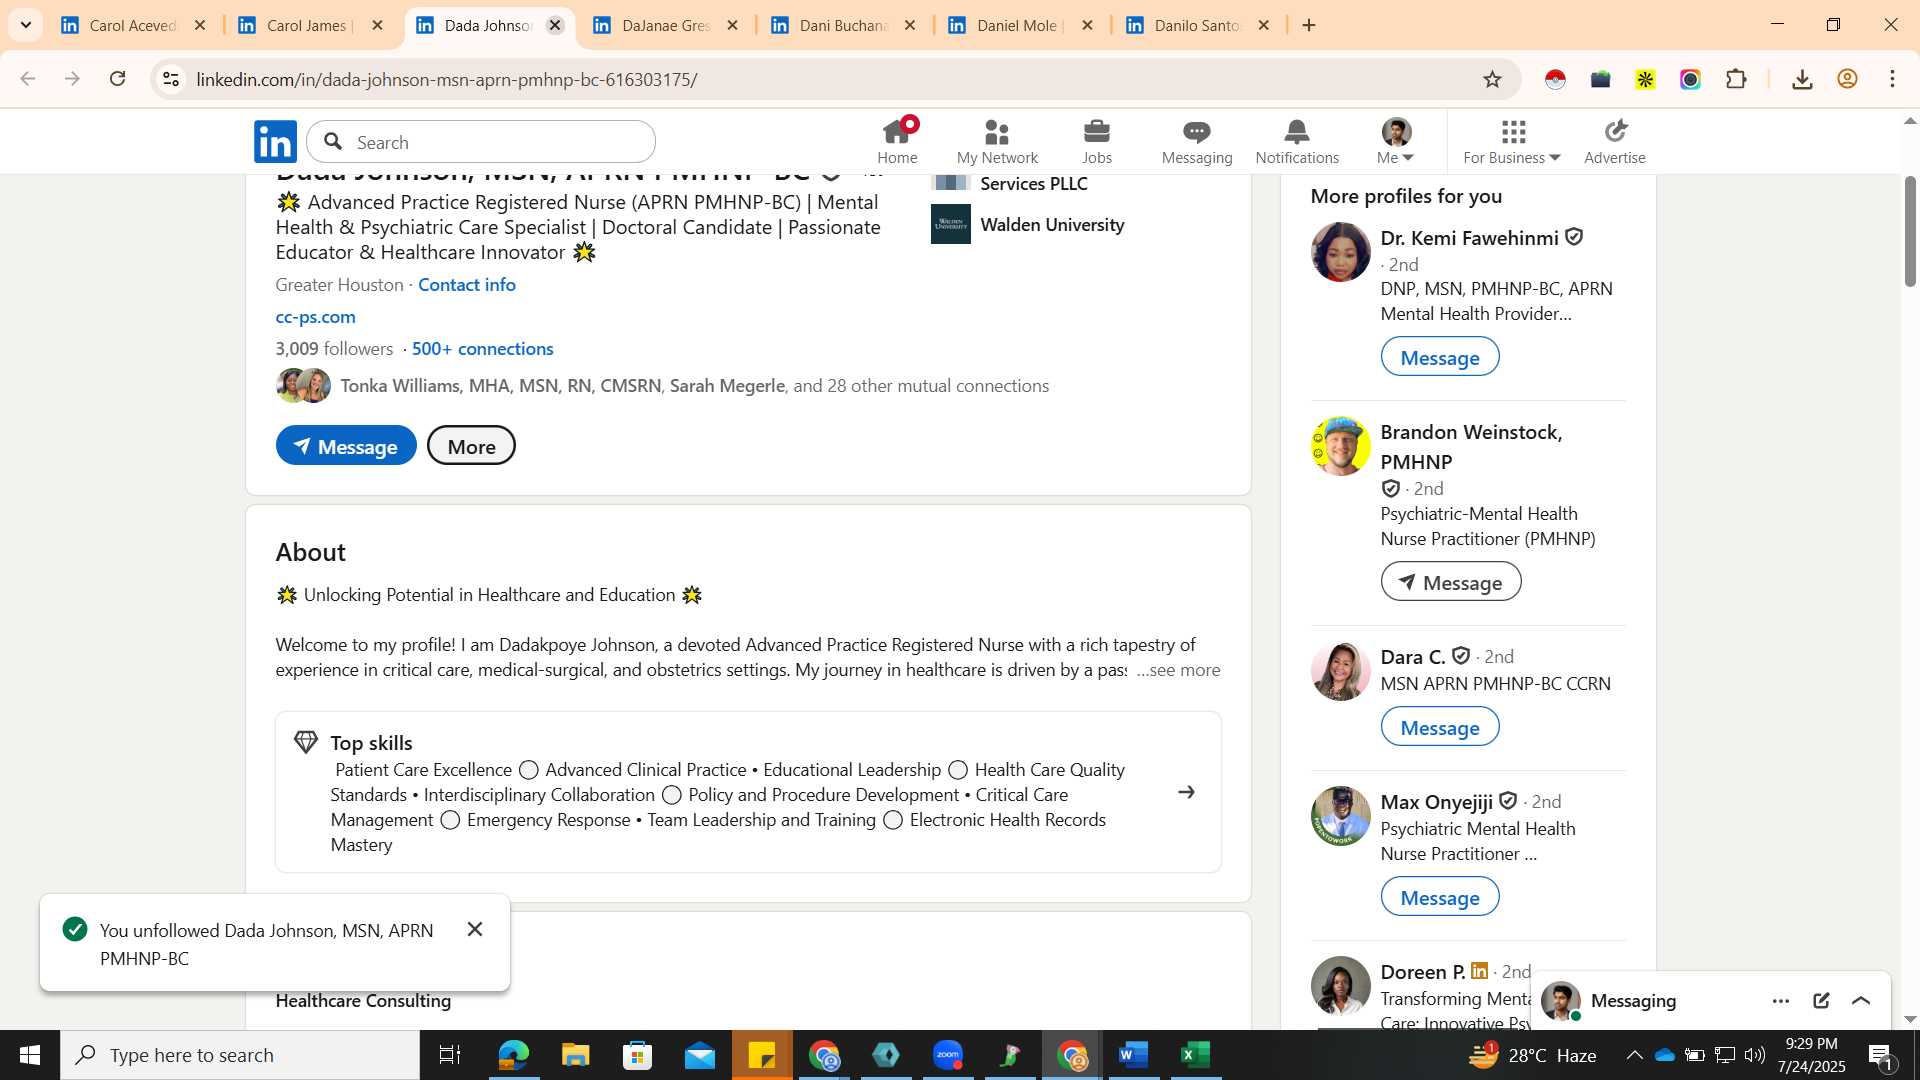Switch to Carol Acevedo tab
The height and width of the screenshot is (1080, 1920).
click(133, 25)
